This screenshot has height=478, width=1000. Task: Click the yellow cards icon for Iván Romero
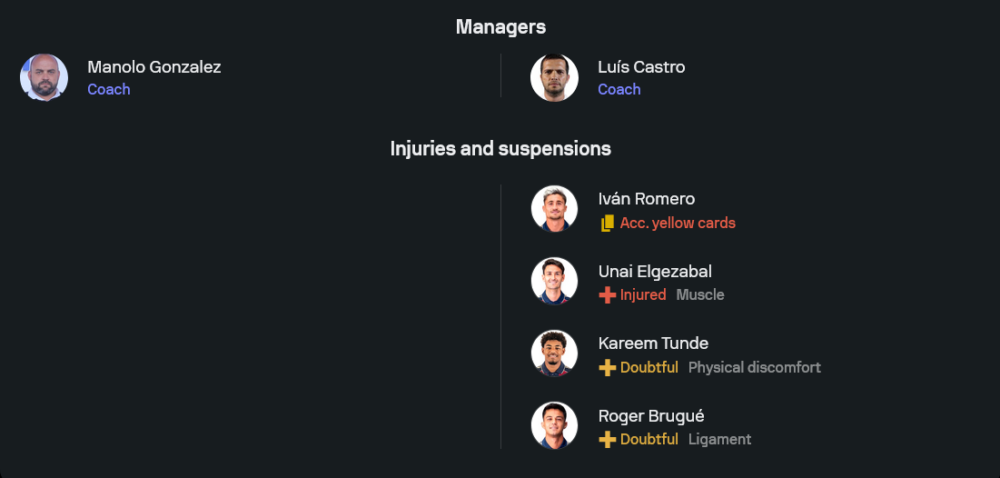607,224
